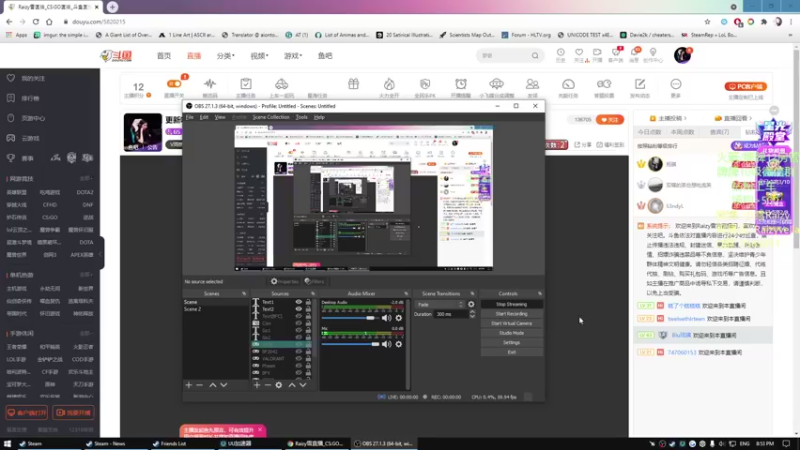
Task: Click the gift box icon in the Douyu streamer toolbar
Action: [x=353, y=84]
